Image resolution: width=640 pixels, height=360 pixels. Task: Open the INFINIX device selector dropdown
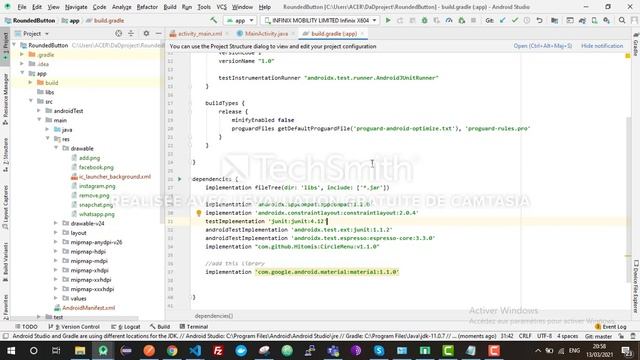(320, 20)
